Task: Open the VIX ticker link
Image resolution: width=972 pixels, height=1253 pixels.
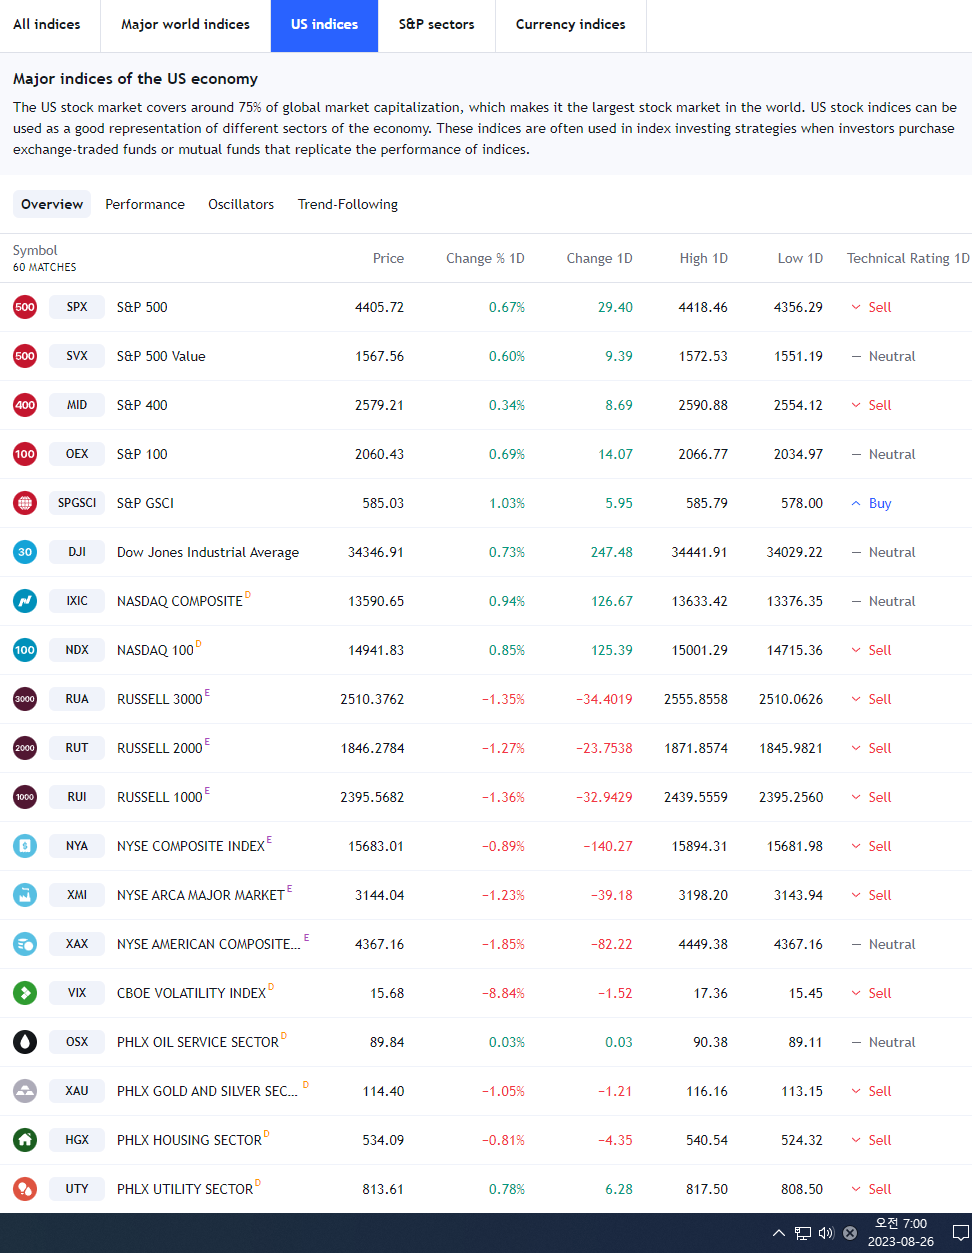Action: tap(77, 993)
